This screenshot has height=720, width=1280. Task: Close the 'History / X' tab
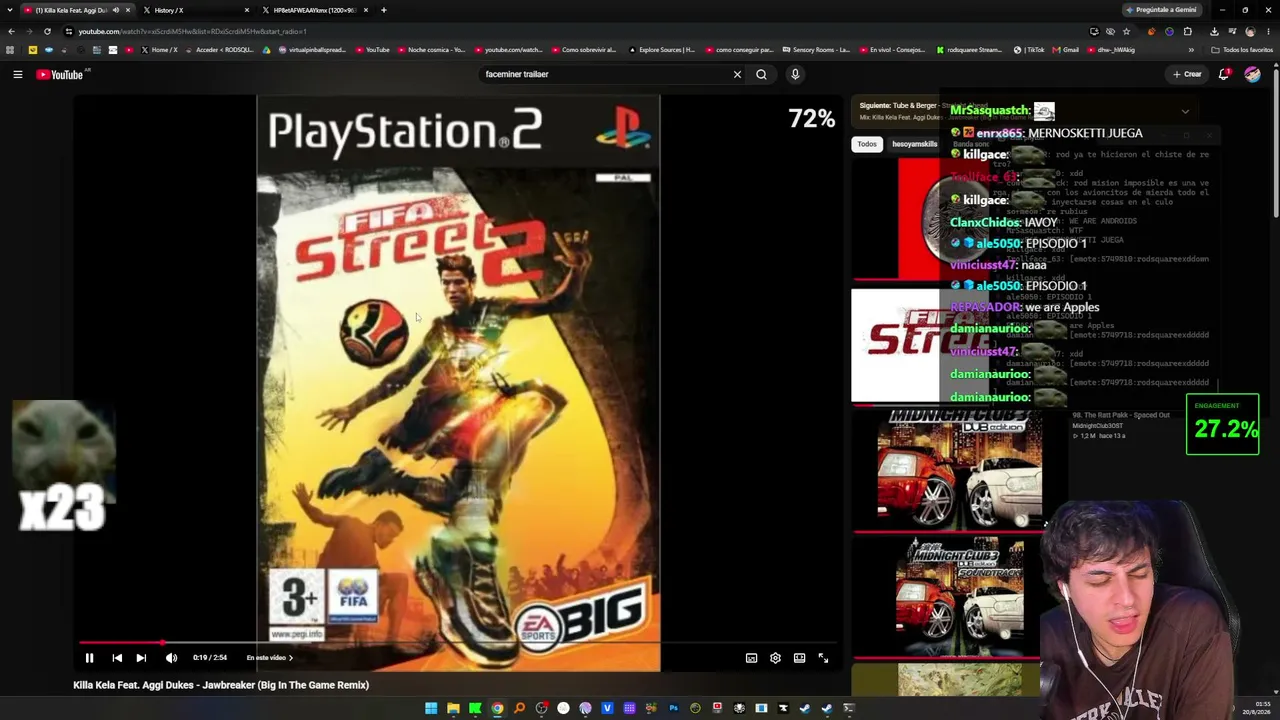pos(247,10)
